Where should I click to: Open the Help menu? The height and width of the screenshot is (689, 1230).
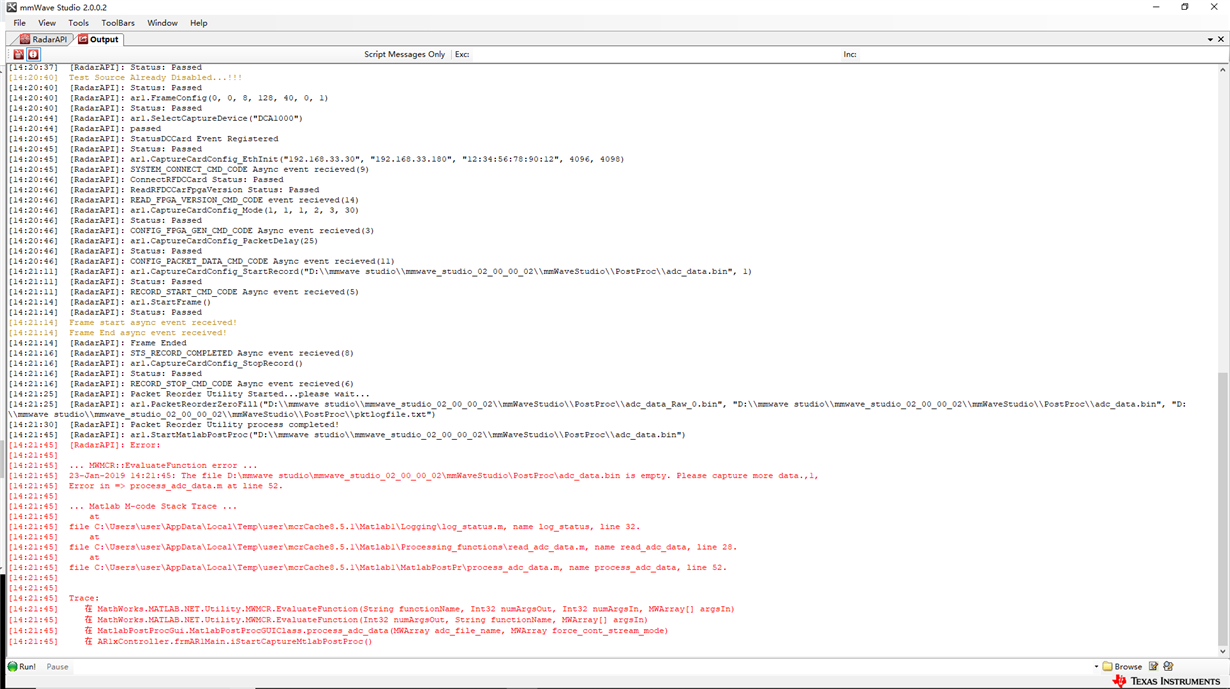(x=199, y=23)
